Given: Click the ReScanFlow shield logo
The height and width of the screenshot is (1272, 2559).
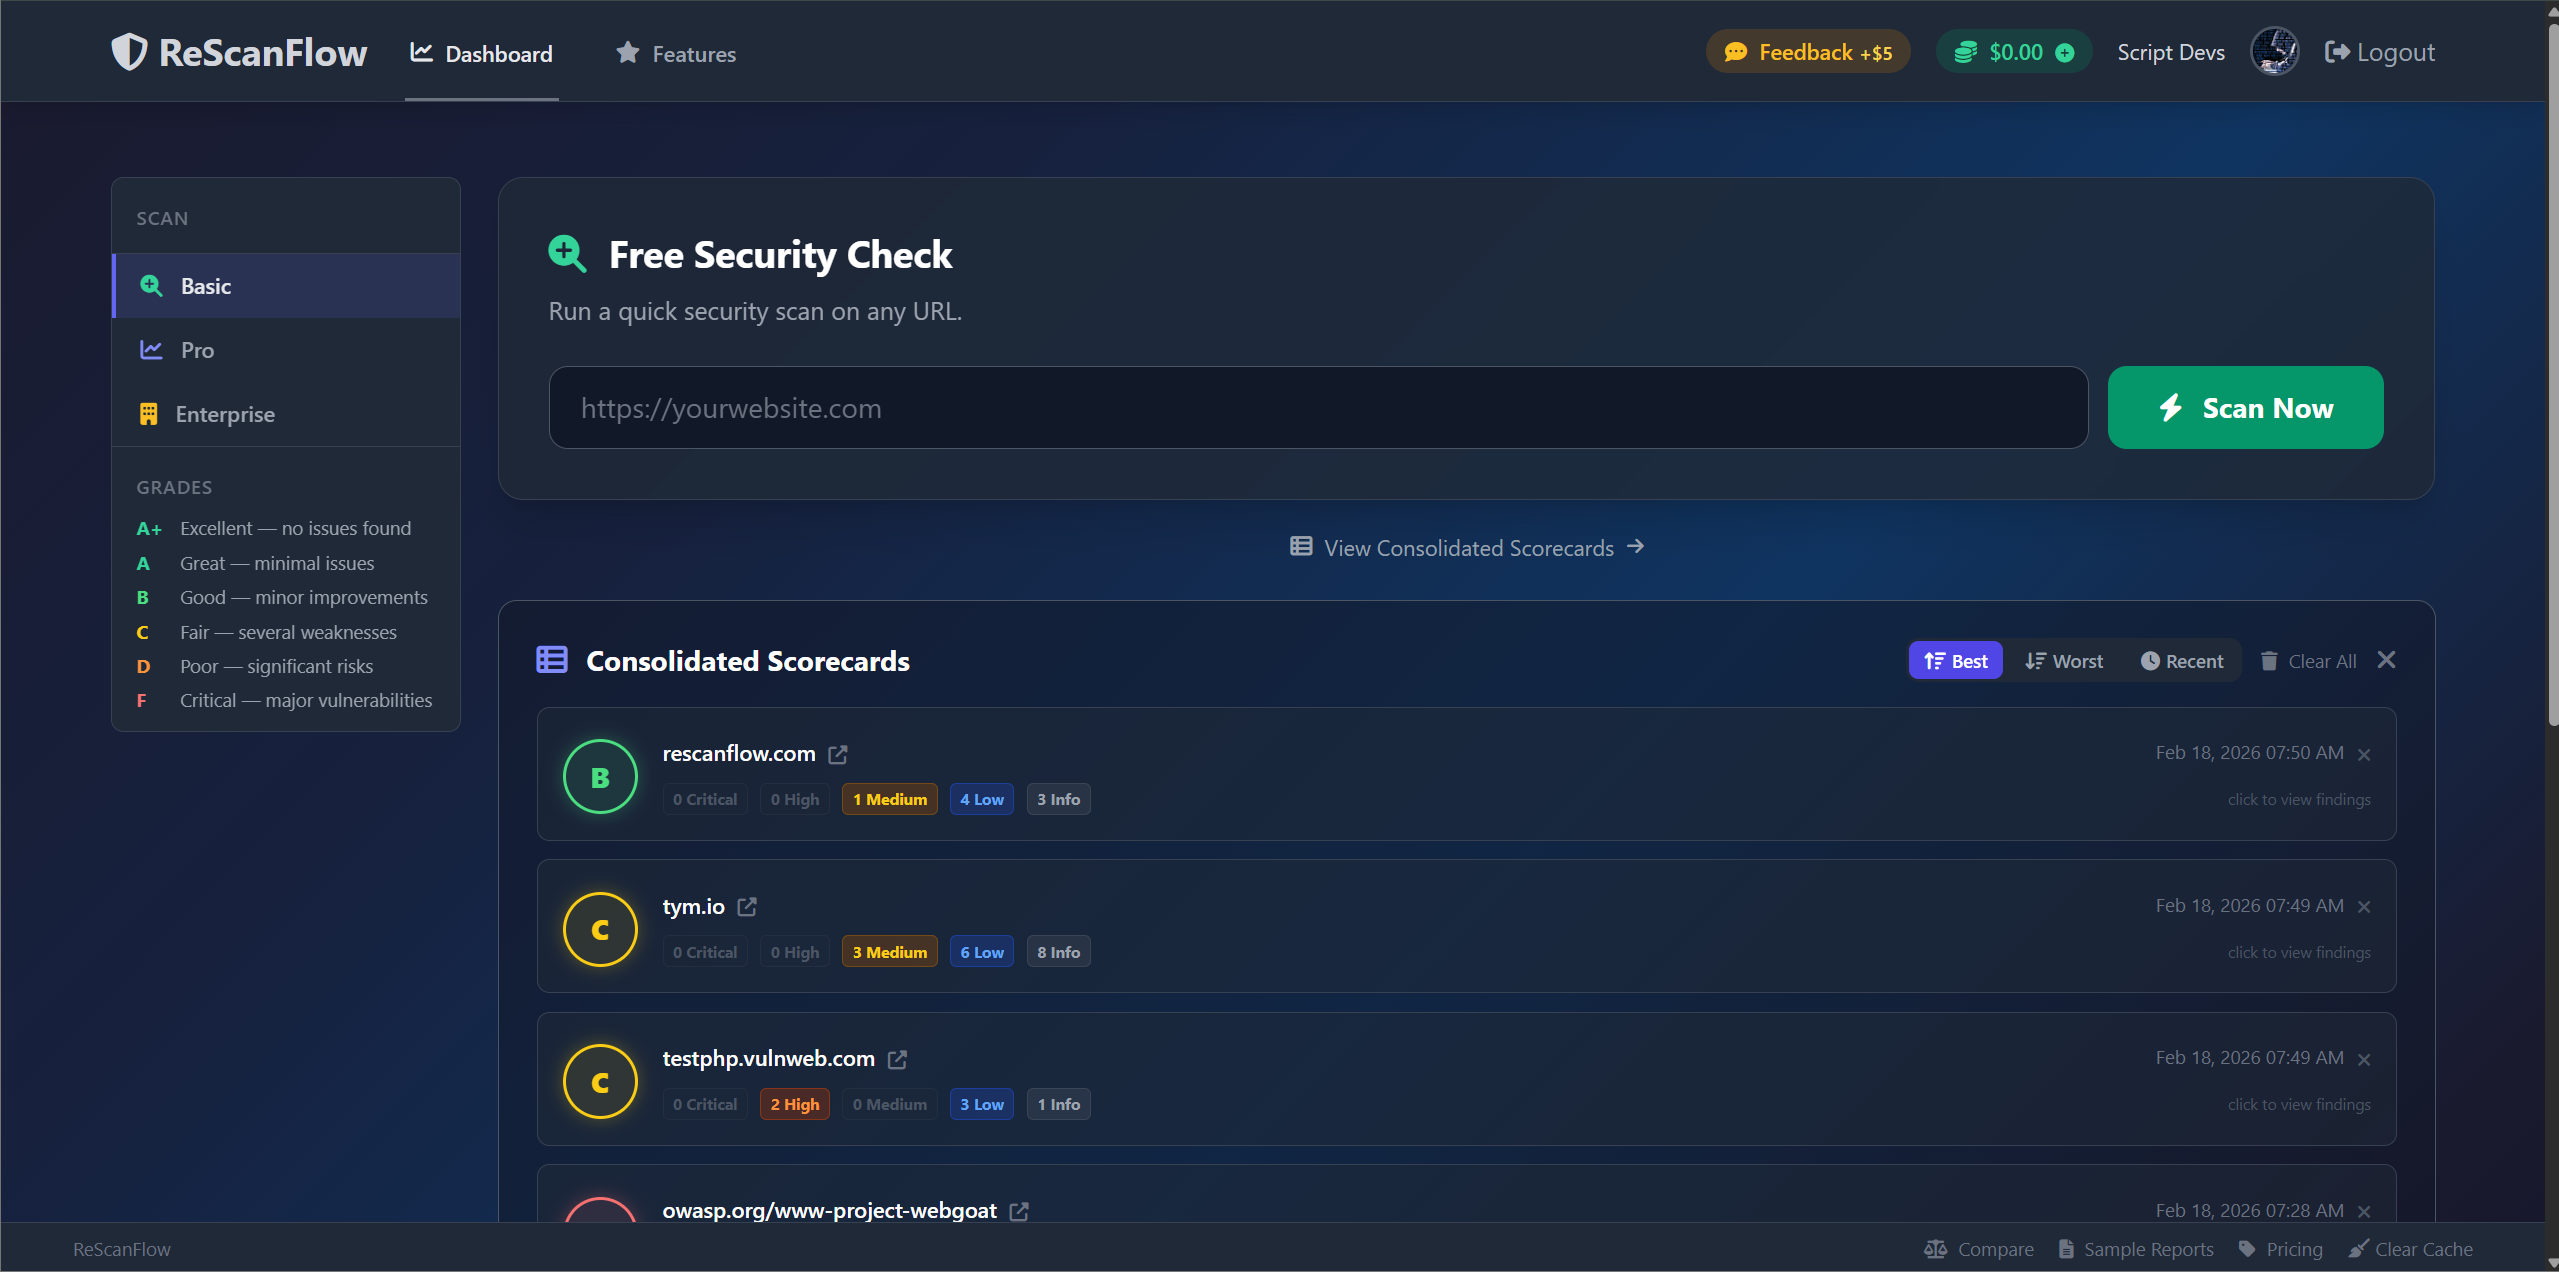Looking at the screenshot, I should (129, 52).
